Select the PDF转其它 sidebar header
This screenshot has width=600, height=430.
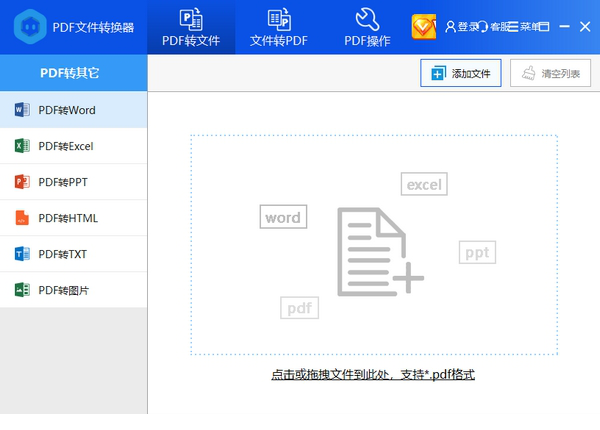point(73,73)
